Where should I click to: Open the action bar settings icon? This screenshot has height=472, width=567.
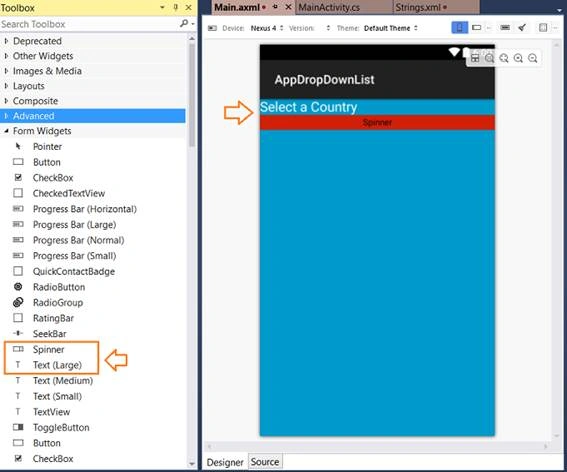pos(505,27)
